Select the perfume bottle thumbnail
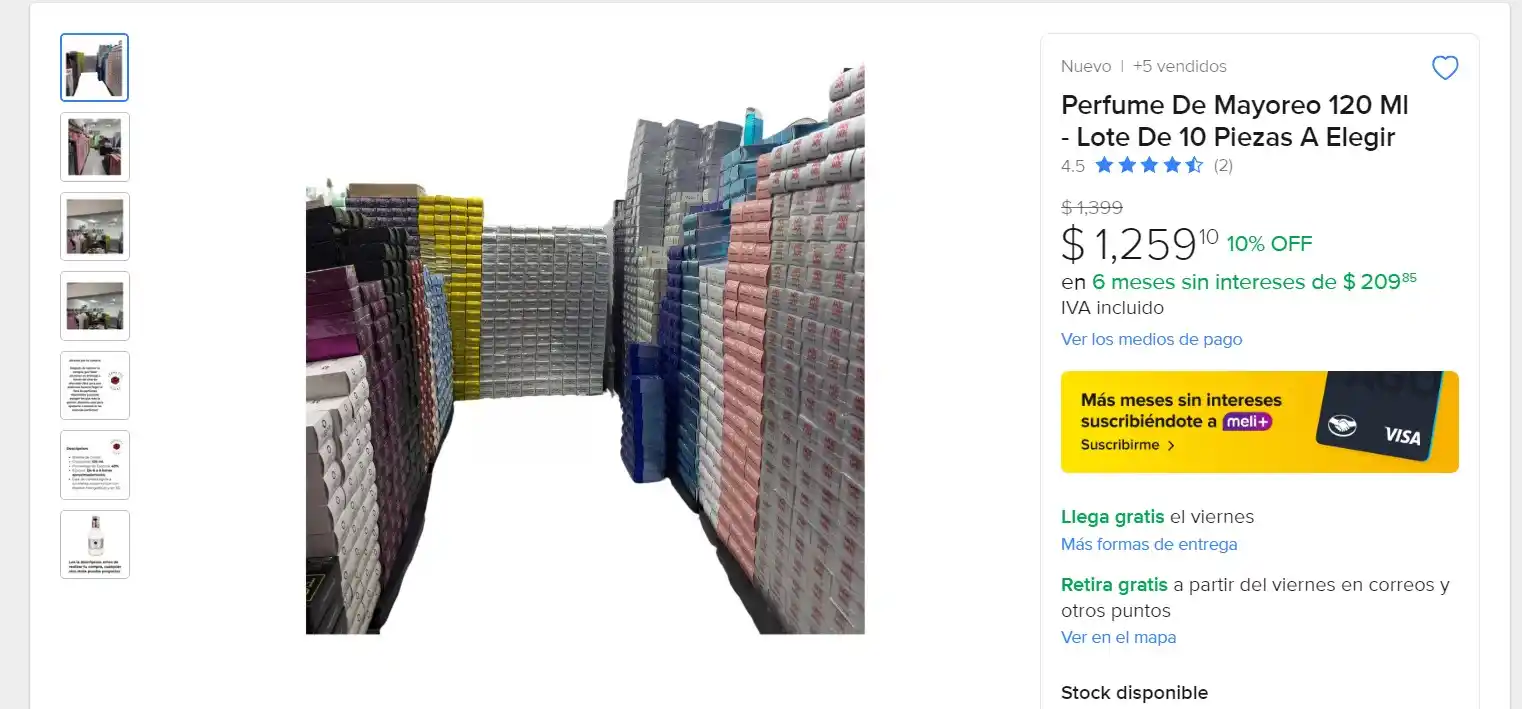The image size is (1522, 709). point(95,545)
